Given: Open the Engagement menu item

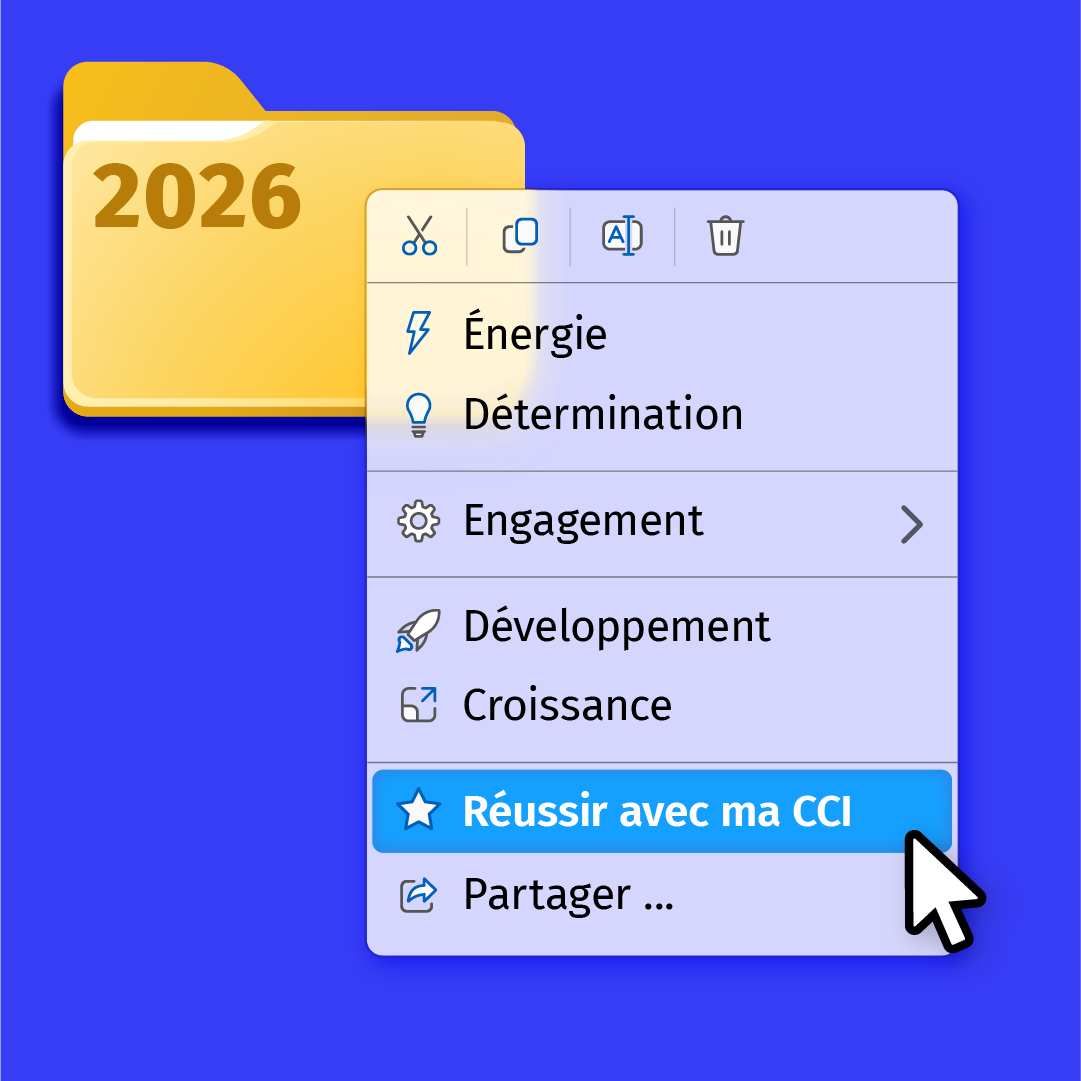Looking at the screenshot, I should [583, 521].
